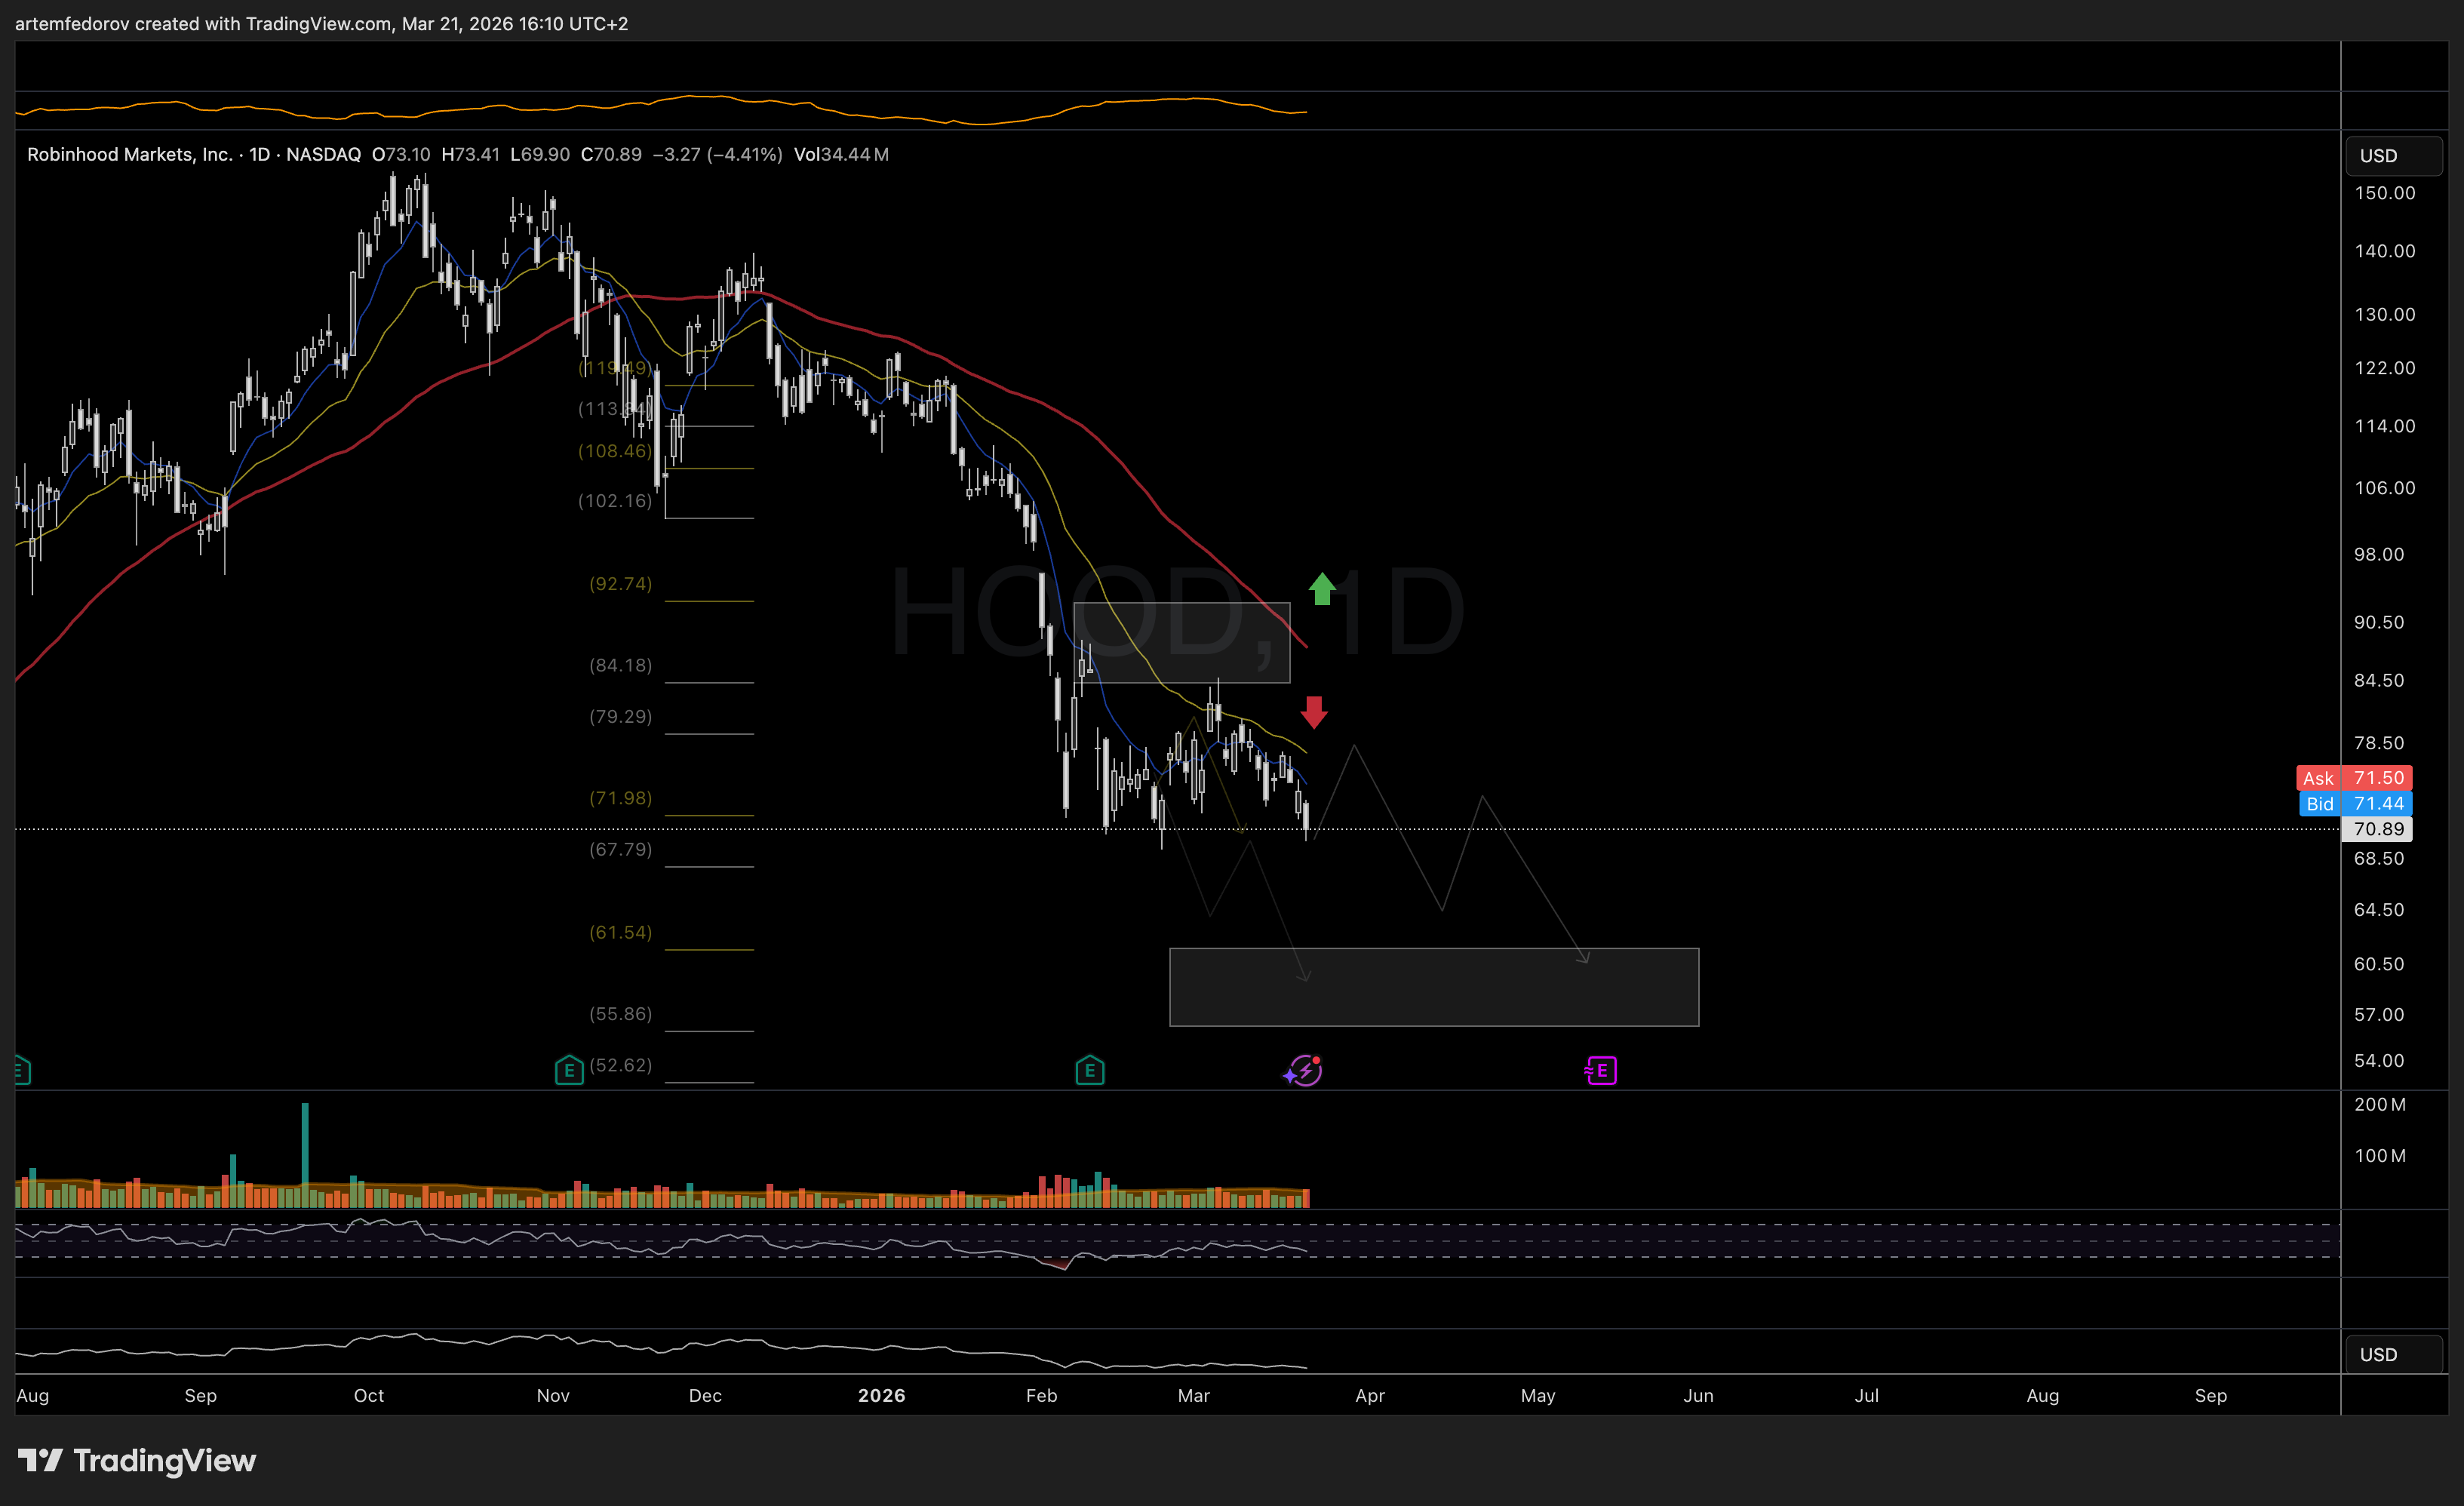
Task: Click the 90.50 price scale label
Action: point(2379,622)
